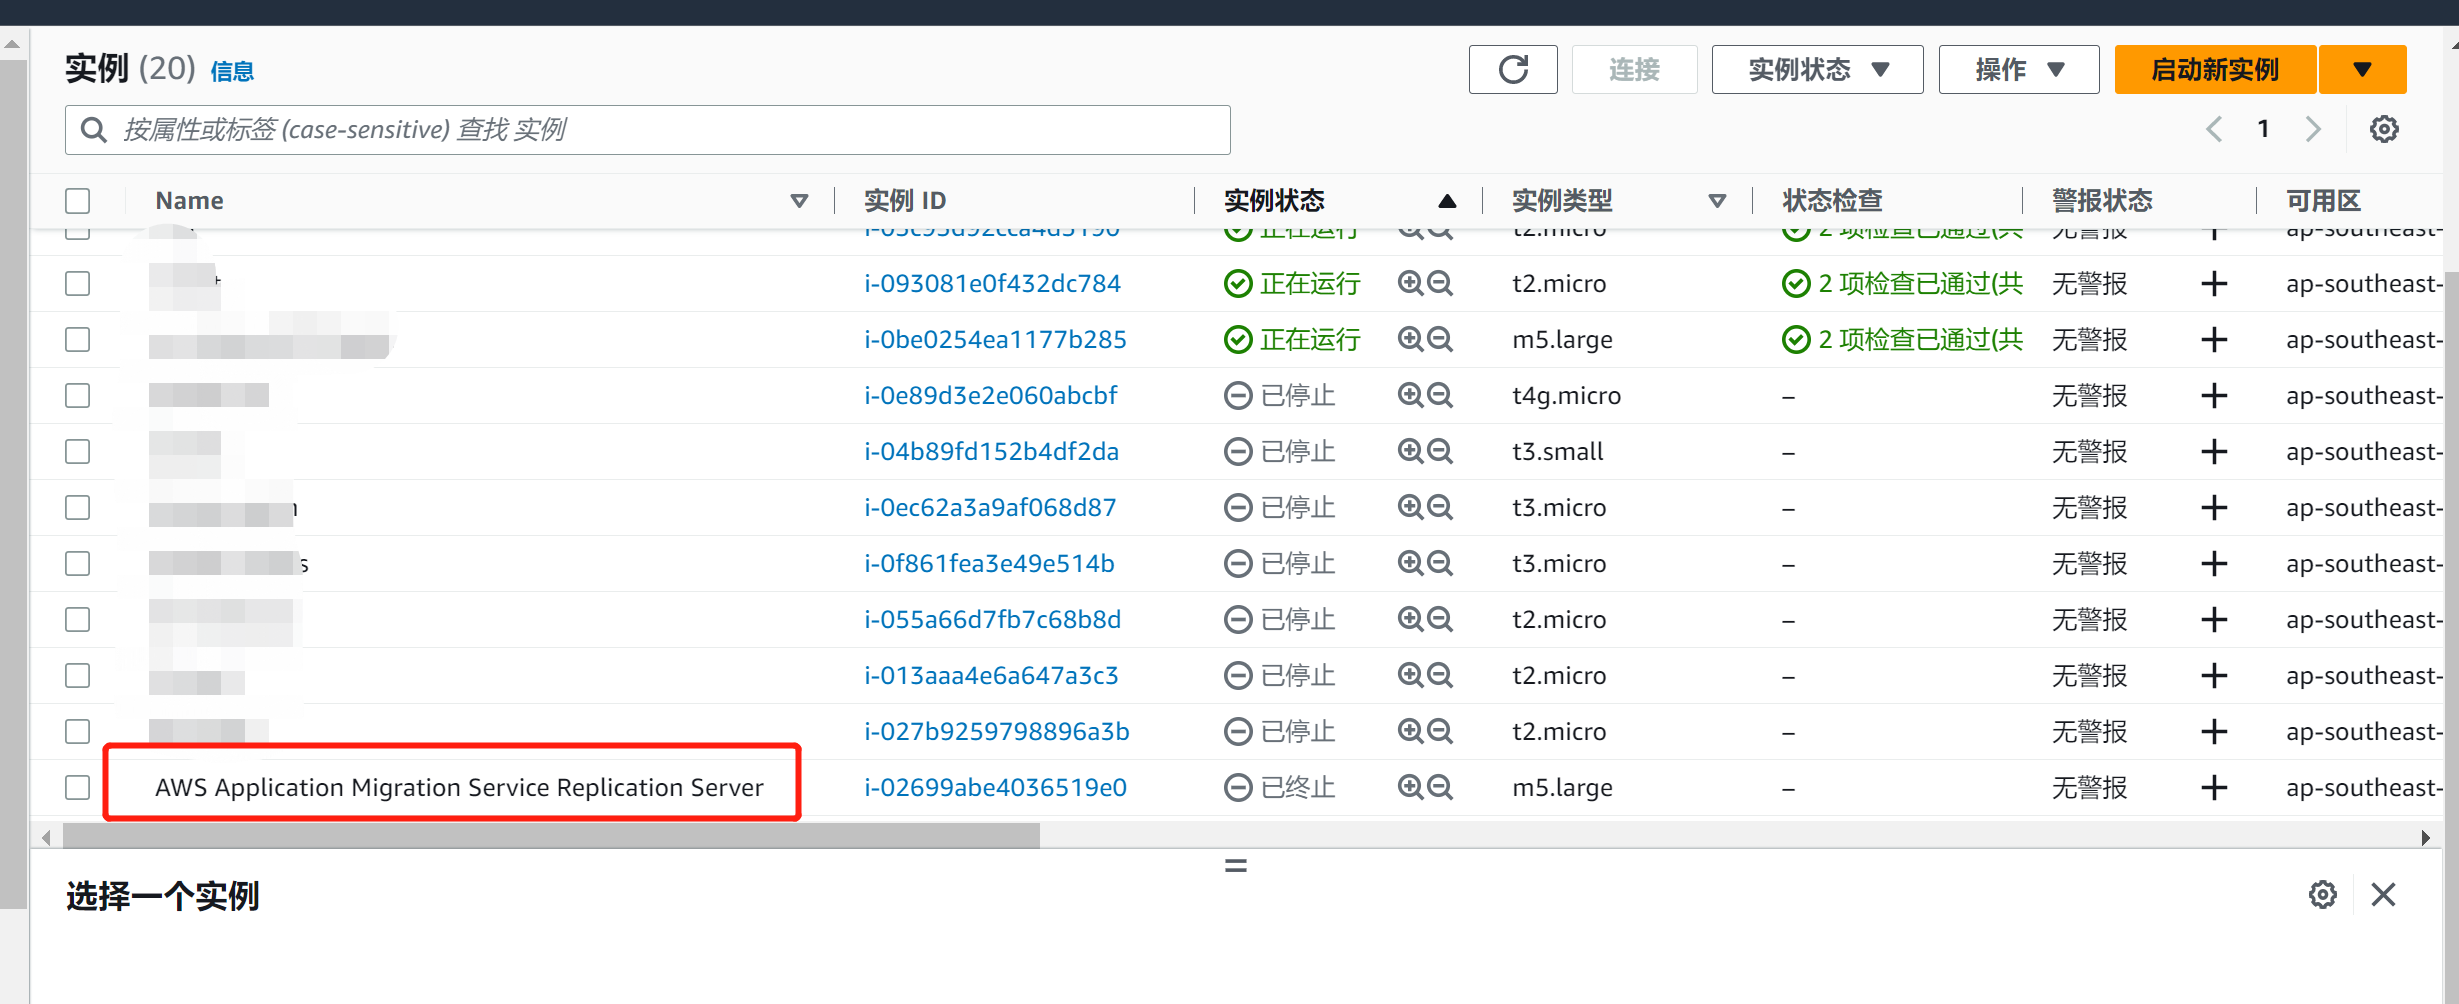Zoom out filter for i-0be0254ea1177b285 state
Image resolution: width=2459 pixels, height=1004 pixels.
click(1440, 339)
